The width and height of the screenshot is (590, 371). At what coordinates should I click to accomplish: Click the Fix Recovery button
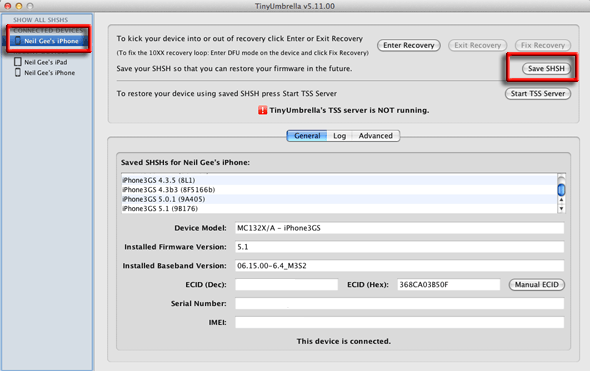pyautogui.click(x=543, y=45)
